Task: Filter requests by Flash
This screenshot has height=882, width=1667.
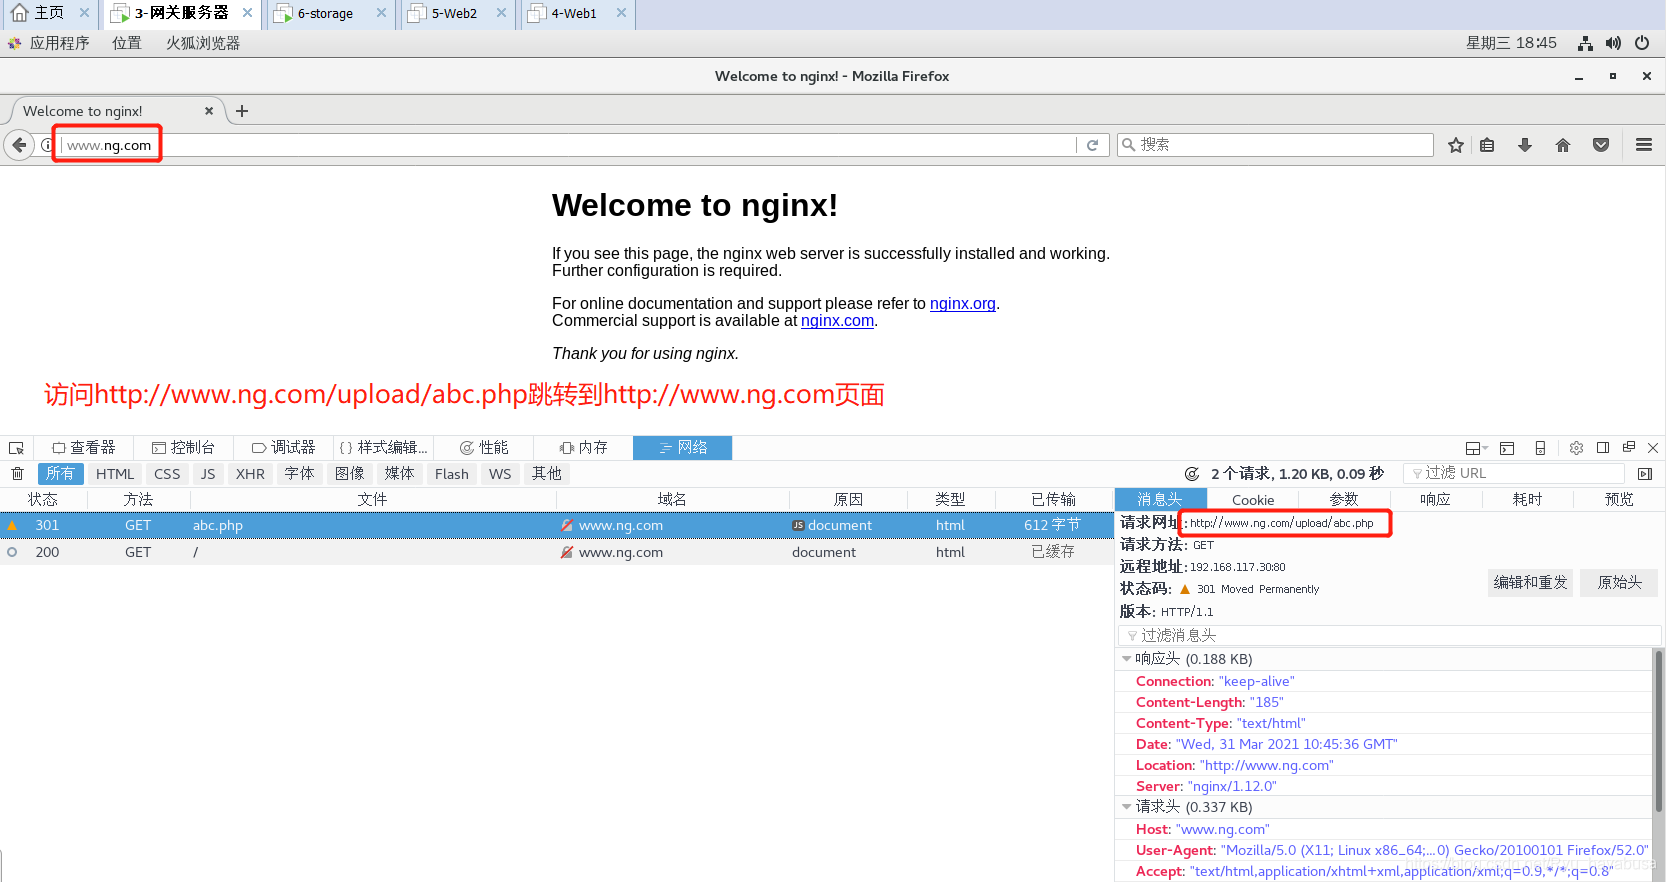Action: pos(452,474)
